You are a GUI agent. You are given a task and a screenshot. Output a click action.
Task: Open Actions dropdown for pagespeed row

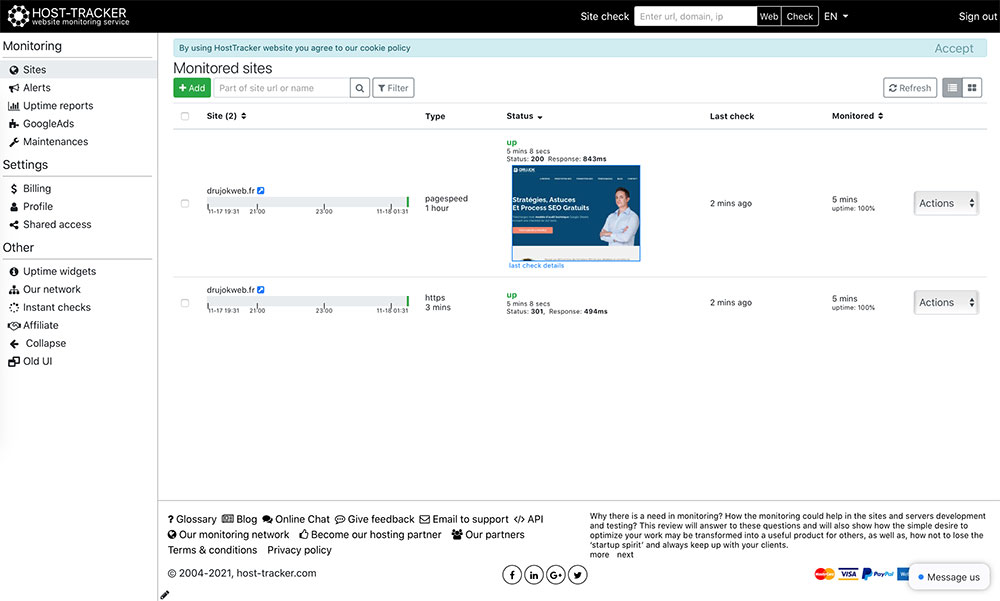coord(946,203)
